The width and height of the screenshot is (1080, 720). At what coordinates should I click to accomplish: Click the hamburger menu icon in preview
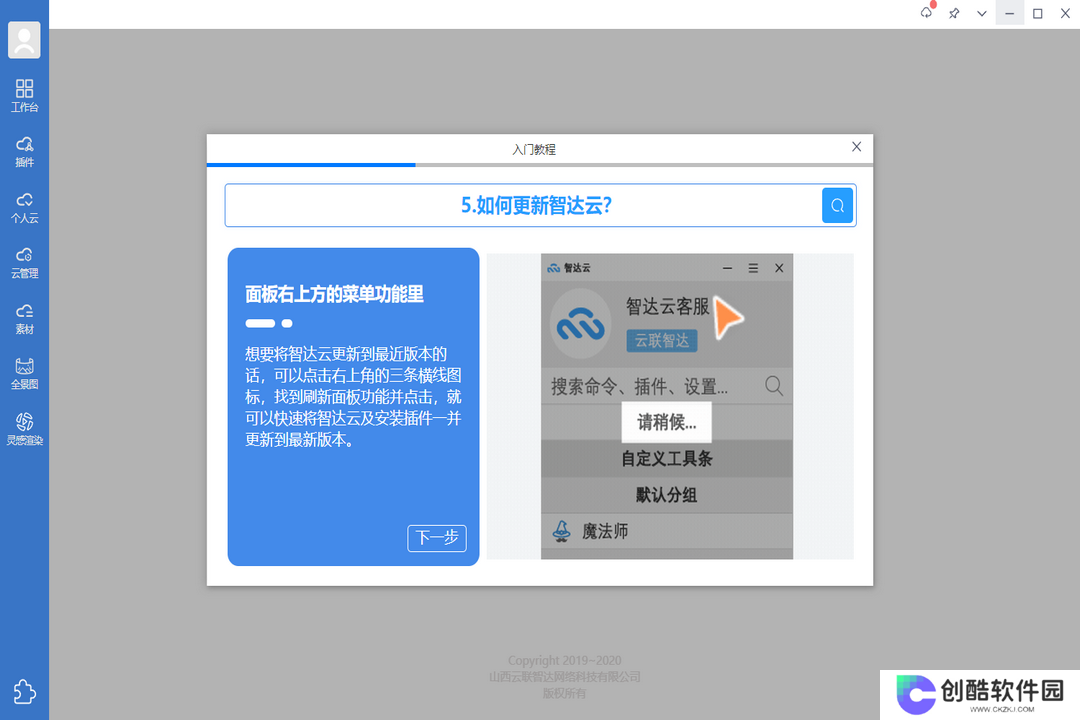pos(754,268)
